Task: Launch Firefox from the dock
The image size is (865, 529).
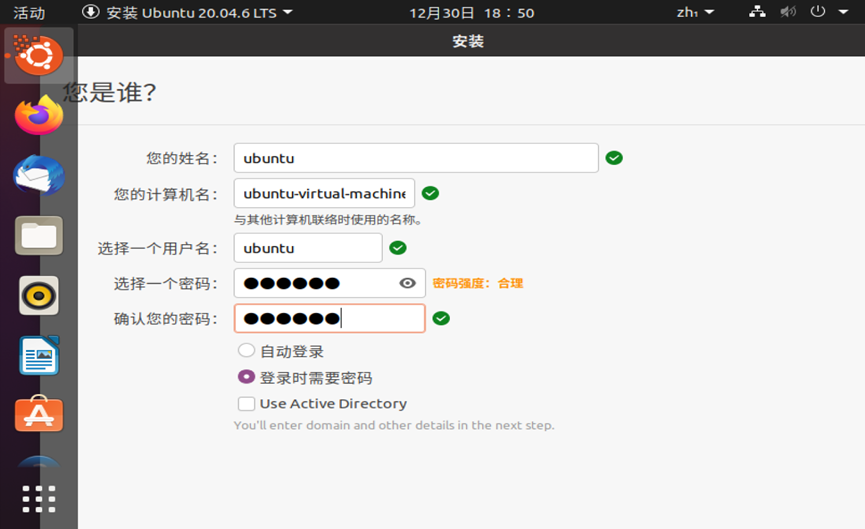Action: [39, 115]
